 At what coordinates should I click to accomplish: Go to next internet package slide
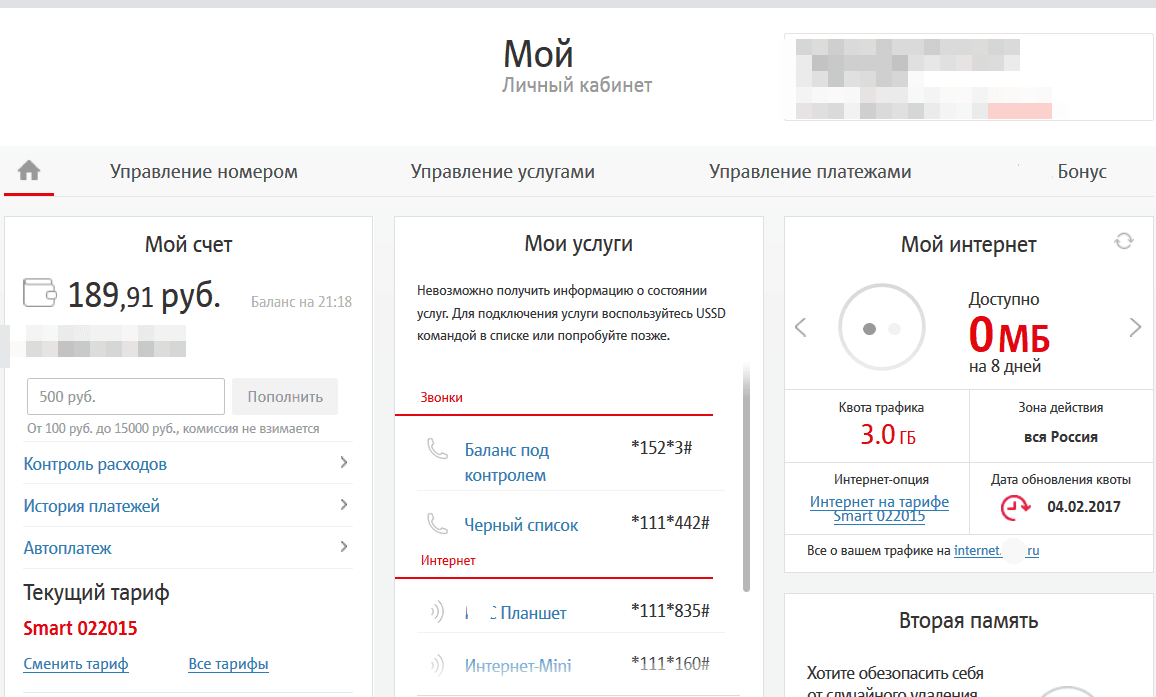1135,327
